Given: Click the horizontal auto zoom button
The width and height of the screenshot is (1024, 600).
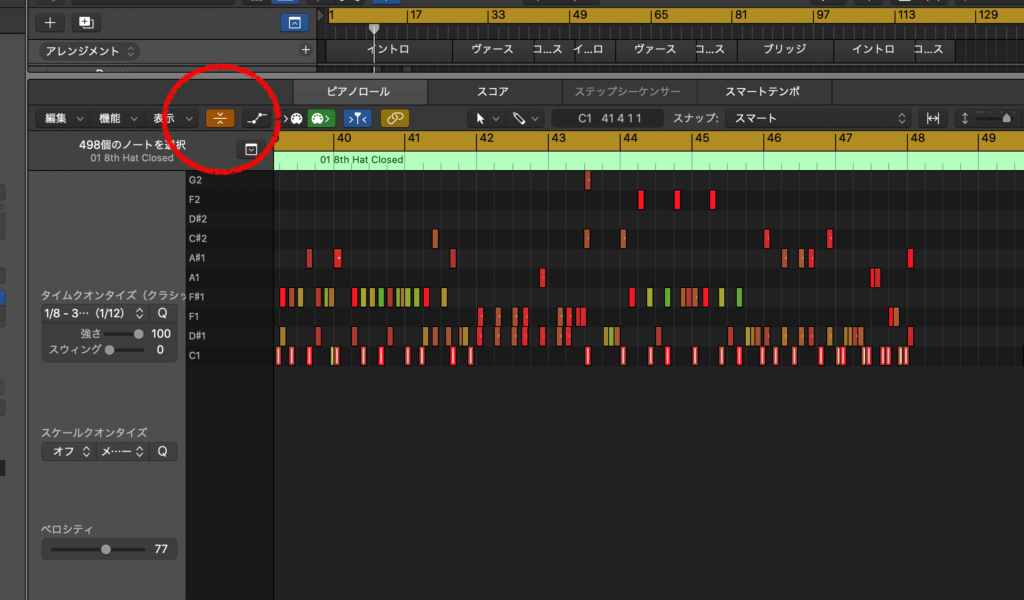Looking at the screenshot, I should (x=933, y=118).
